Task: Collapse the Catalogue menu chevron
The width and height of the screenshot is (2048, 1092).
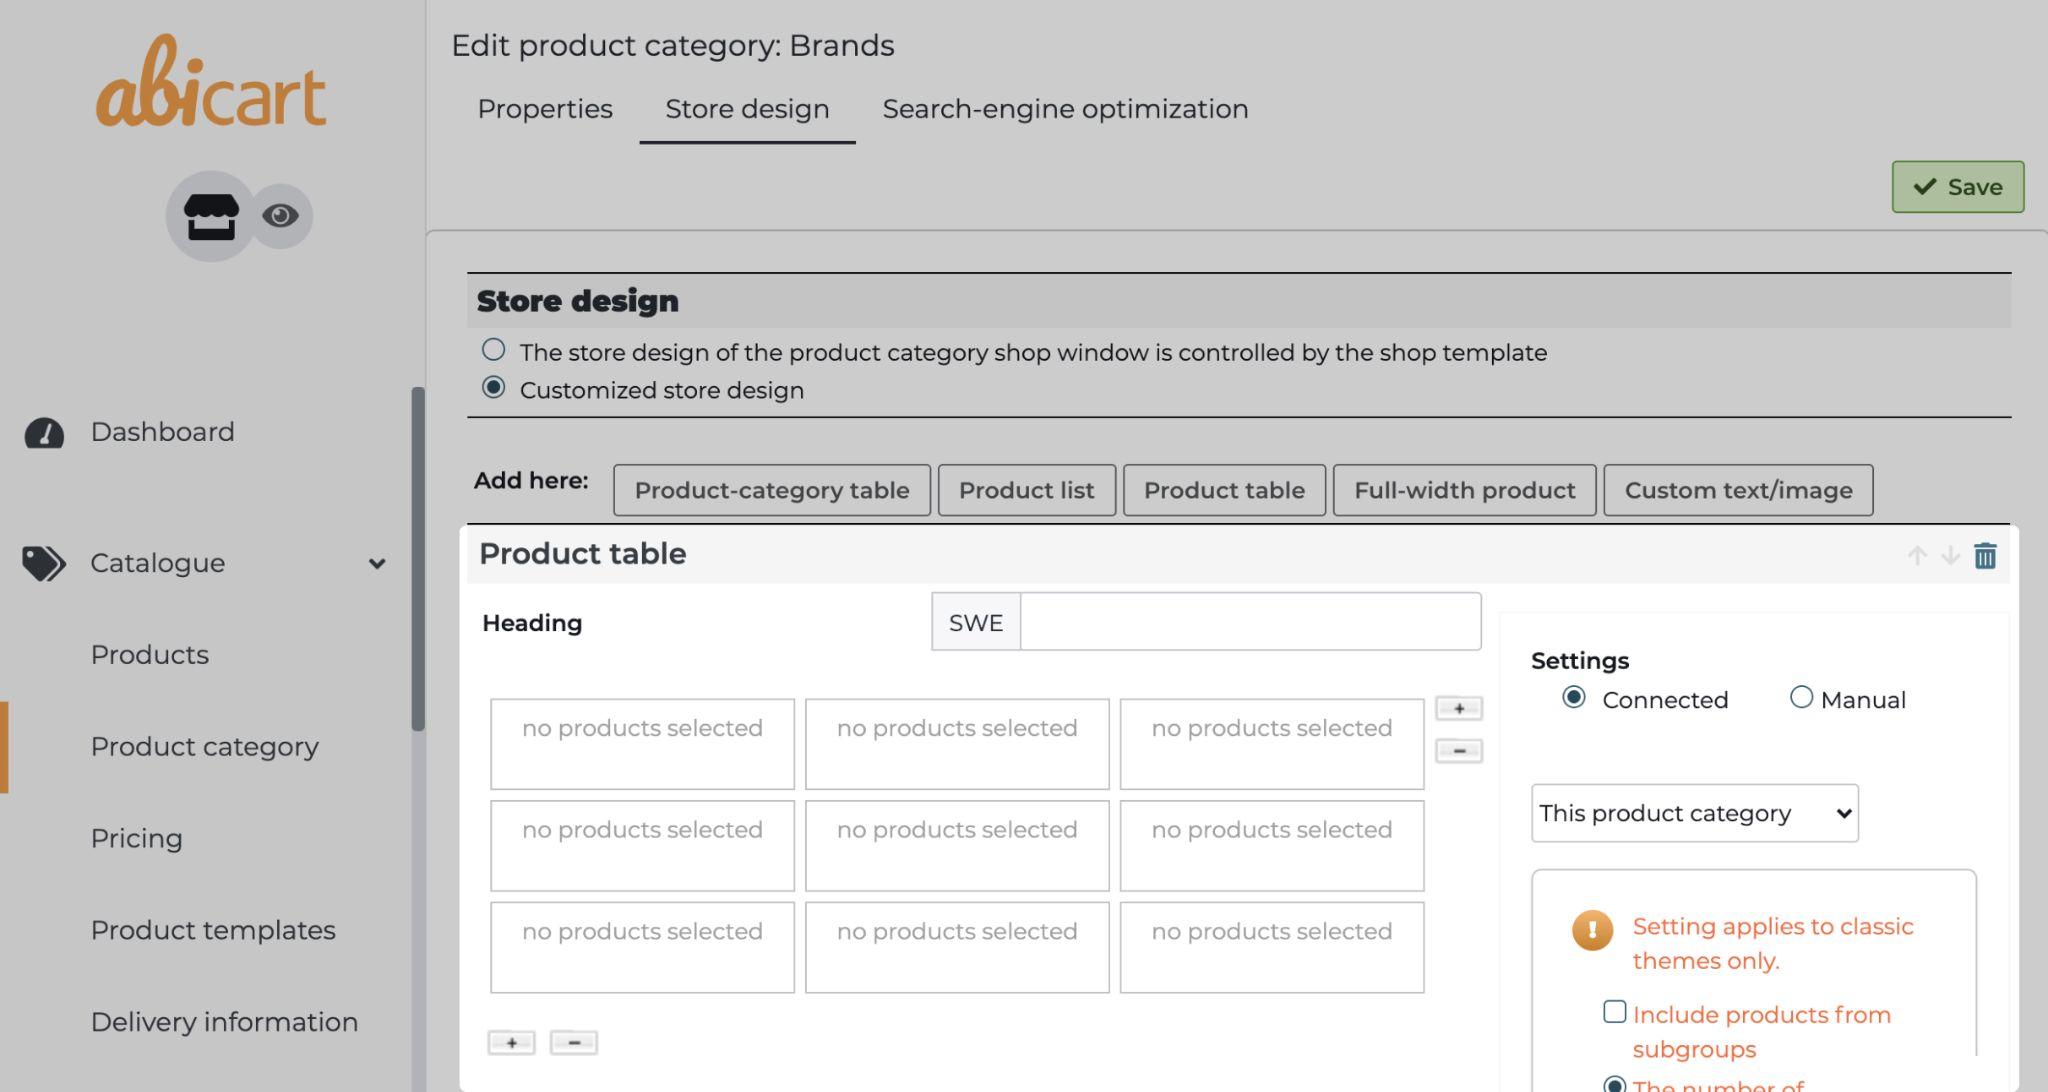Action: (x=377, y=564)
